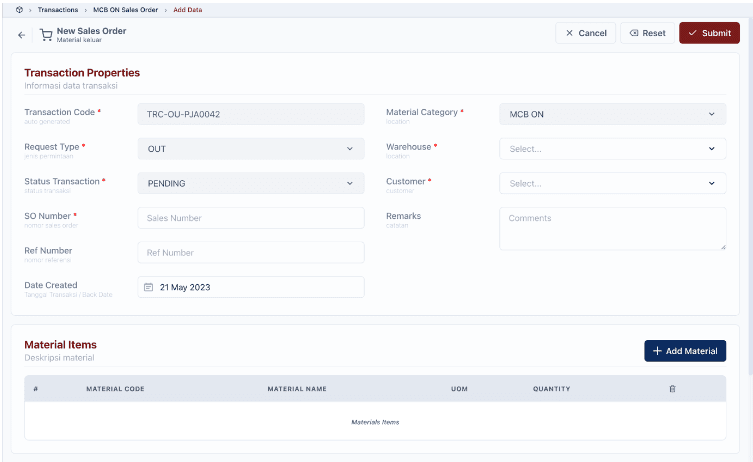Open the Transactions breadcrumb
Image resolution: width=753 pixels, height=462 pixels.
[58, 10]
